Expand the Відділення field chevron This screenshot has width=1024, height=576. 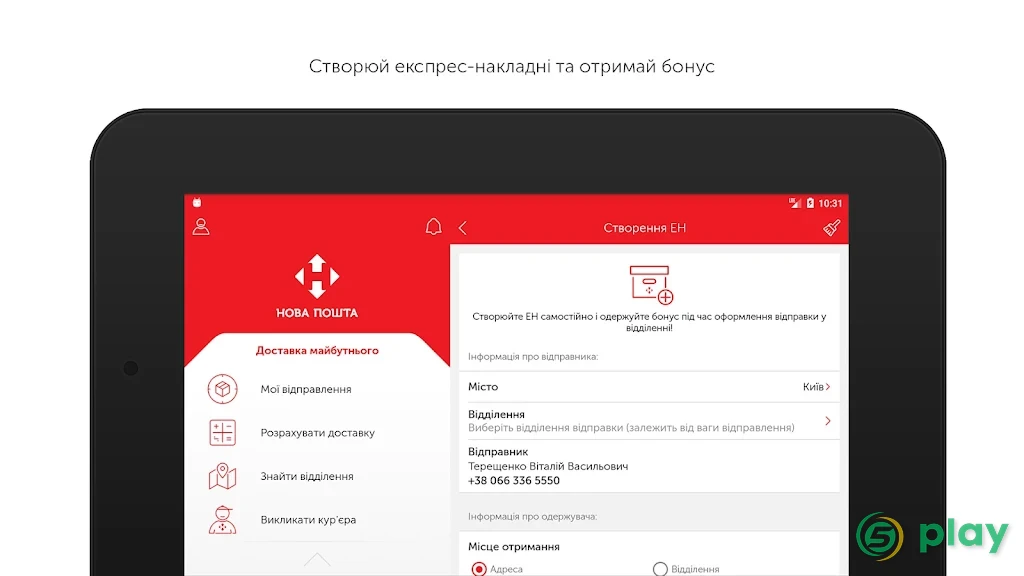[x=827, y=421]
